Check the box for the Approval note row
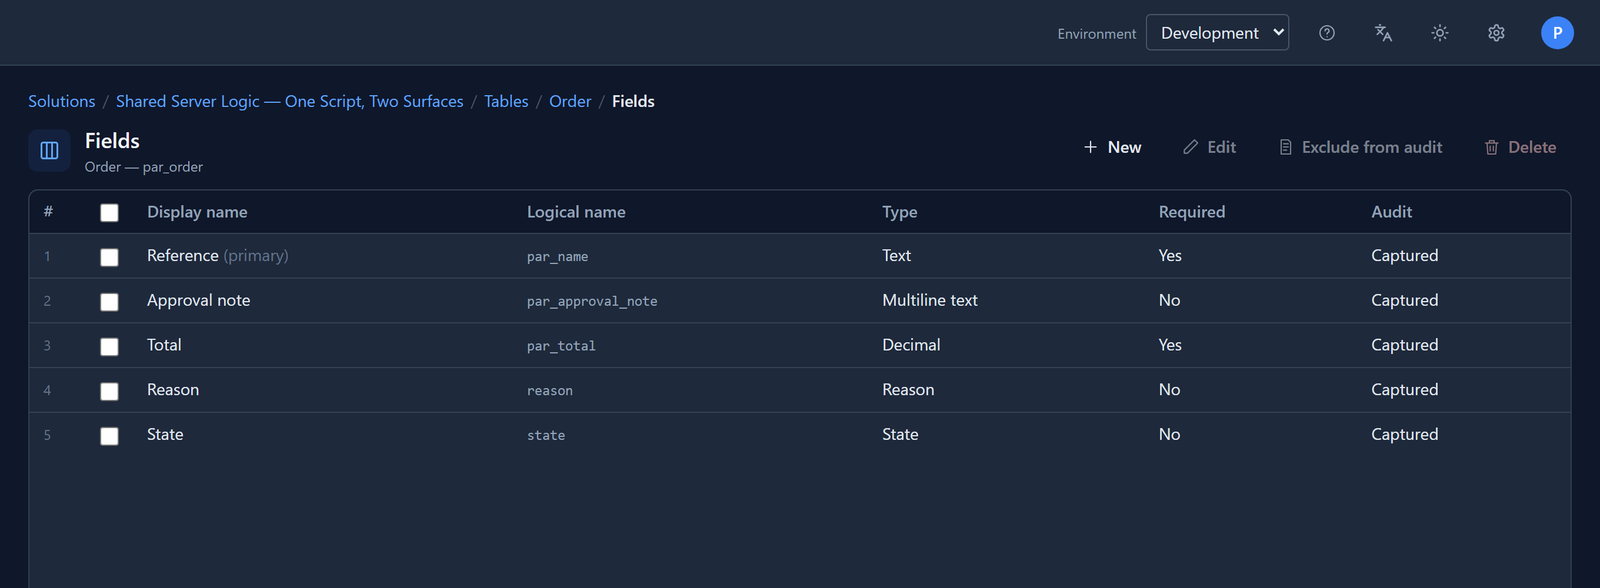The width and height of the screenshot is (1600, 588). [x=110, y=302]
